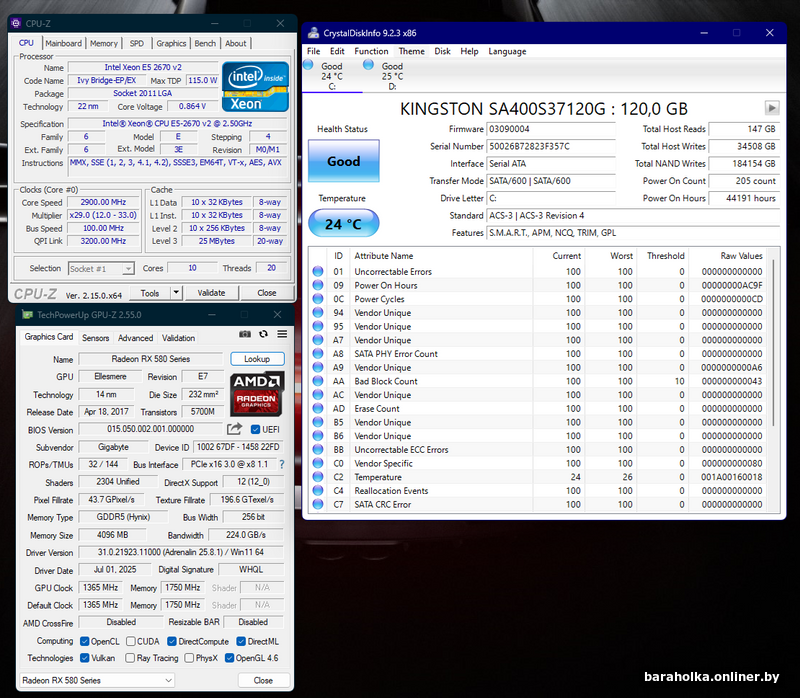
Task: Switch to the Sensors tab in GPU-Z
Action: (x=95, y=338)
